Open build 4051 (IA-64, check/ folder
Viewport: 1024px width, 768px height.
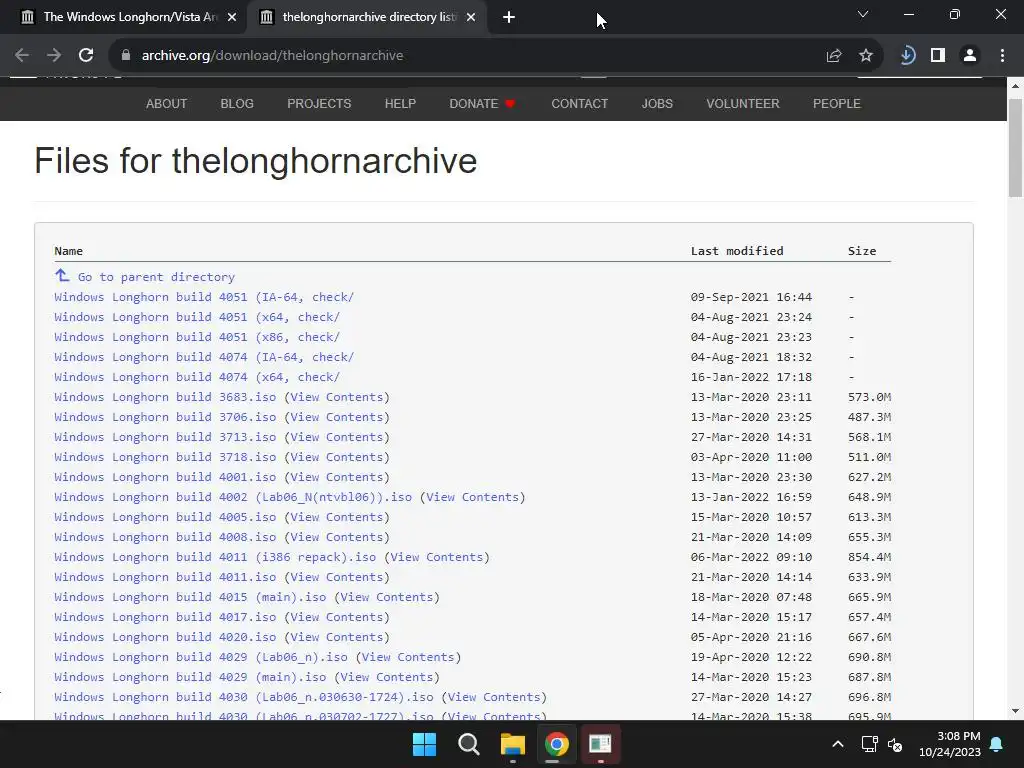(x=204, y=297)
